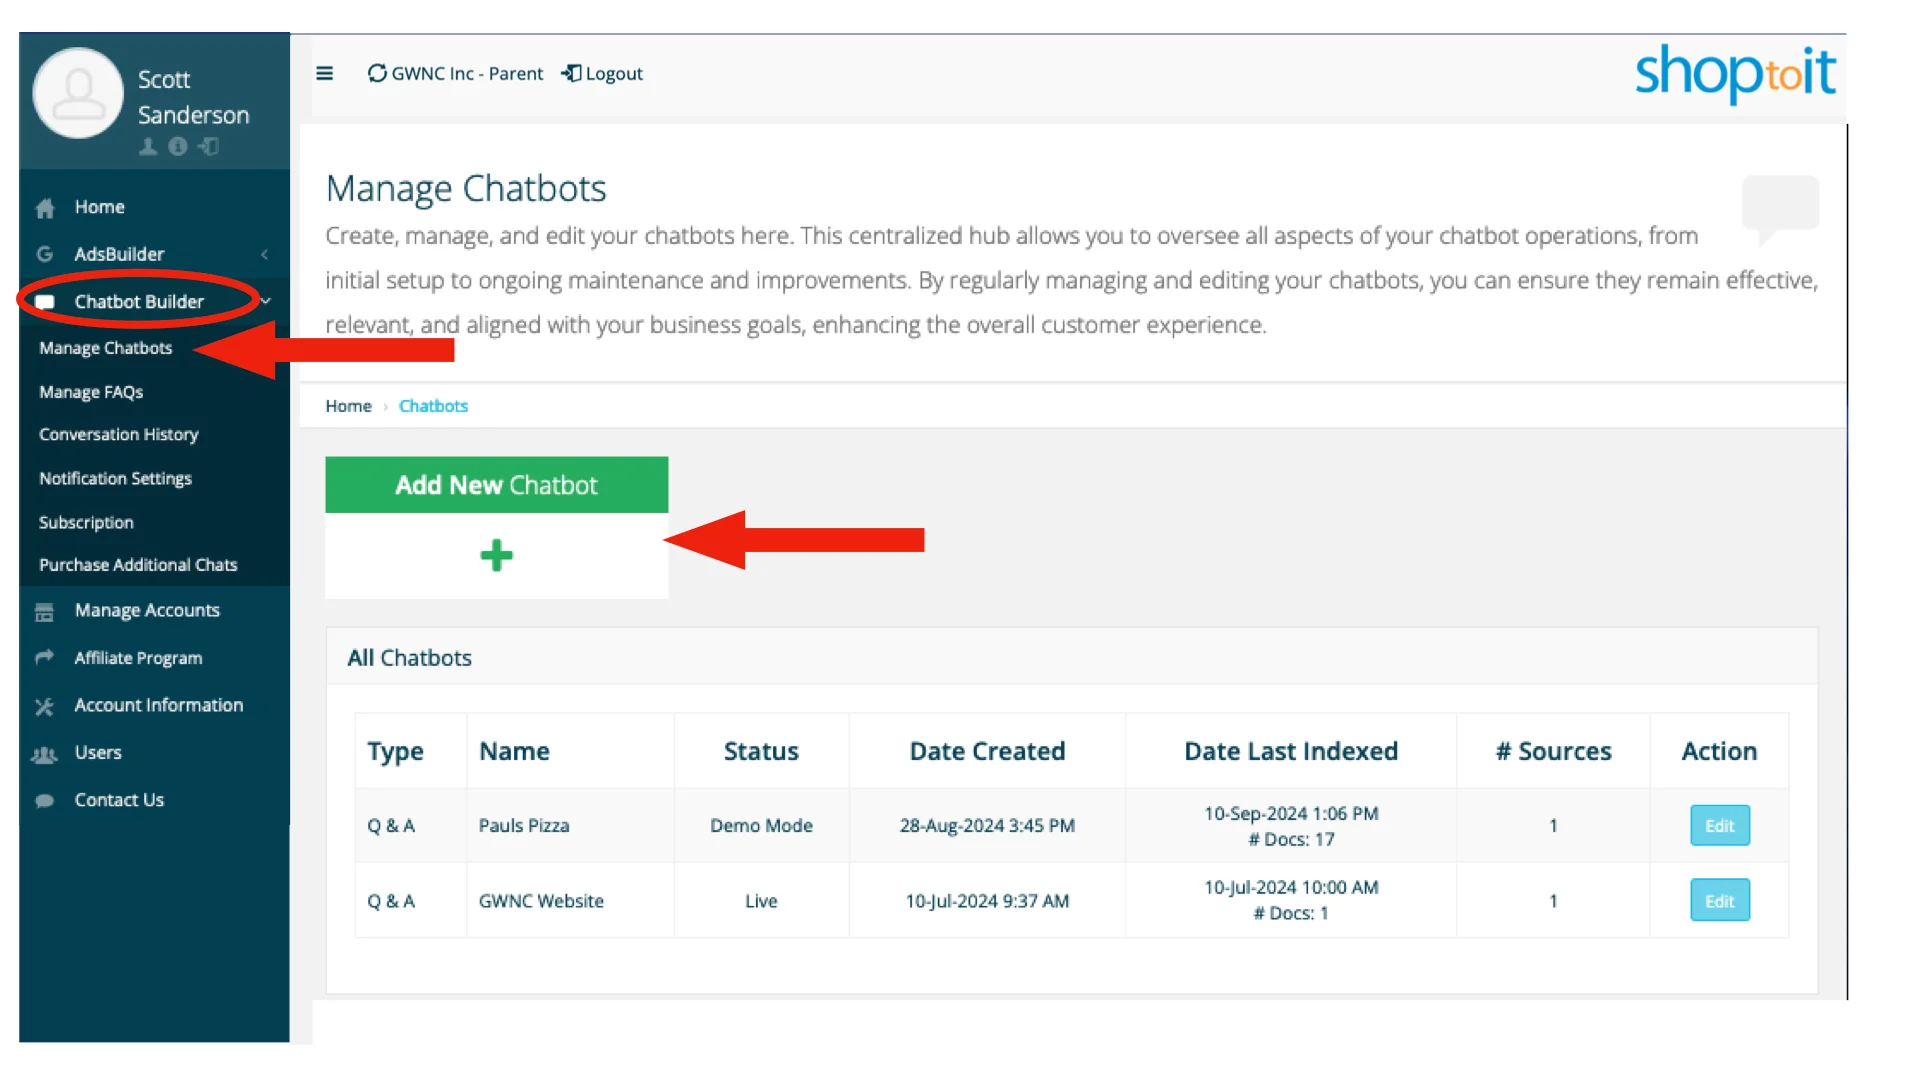Select Manage FAQs in the sidebar

pyautogui.click(x=91, y=391)
